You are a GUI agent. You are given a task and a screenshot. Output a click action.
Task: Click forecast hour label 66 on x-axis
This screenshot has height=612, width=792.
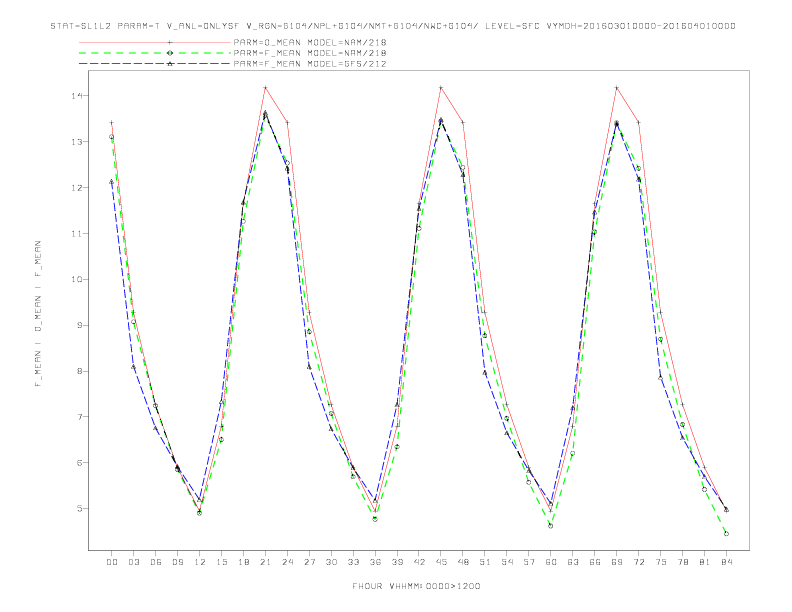[x=595, y=562]
